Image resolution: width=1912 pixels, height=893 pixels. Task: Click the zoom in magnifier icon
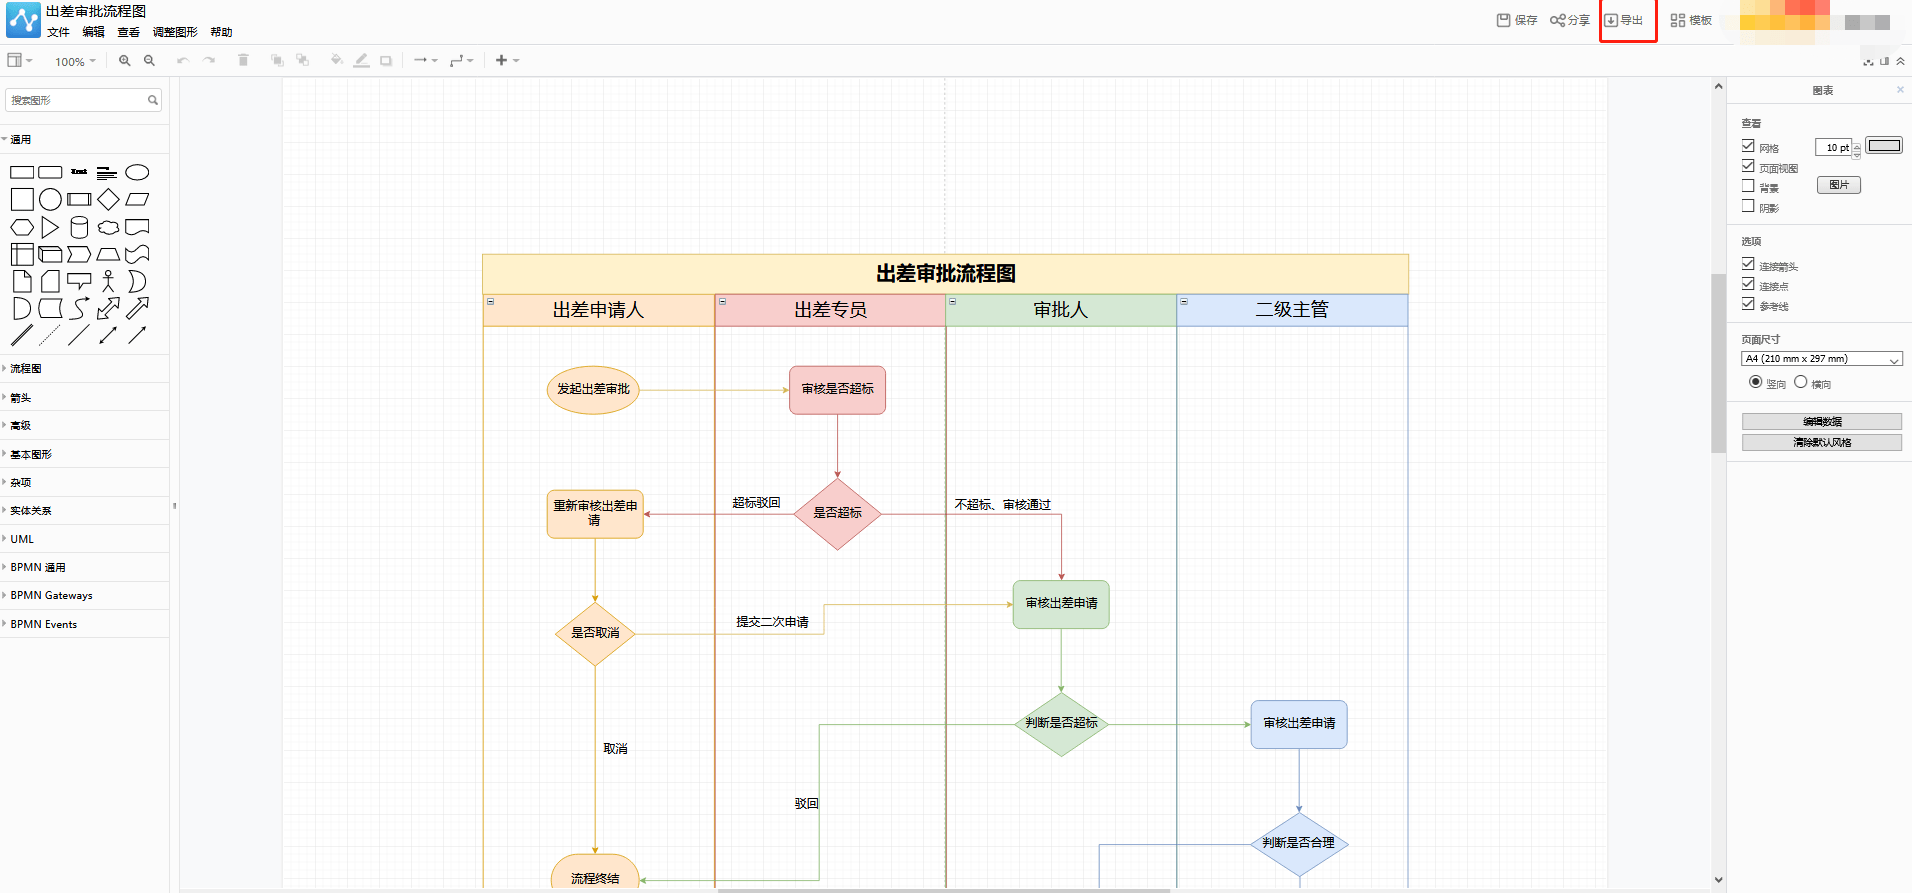124,61
